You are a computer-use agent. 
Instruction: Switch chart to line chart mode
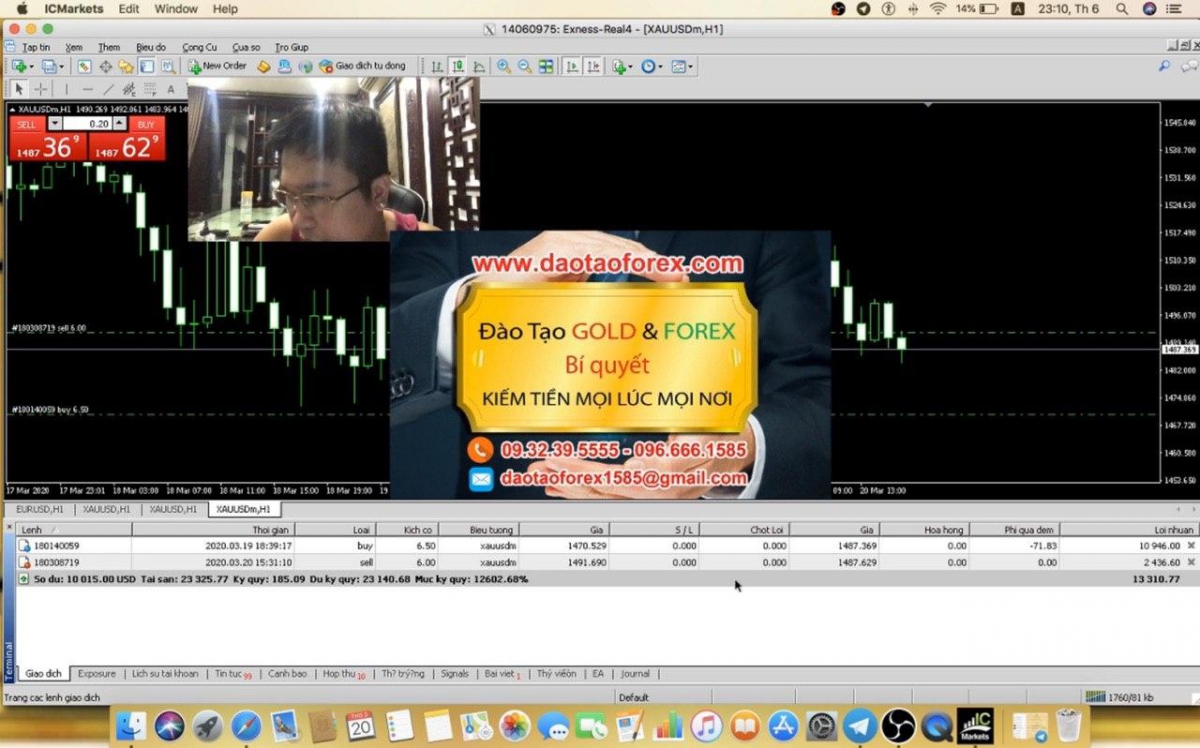pyautogui.click(x=479, y=67)
